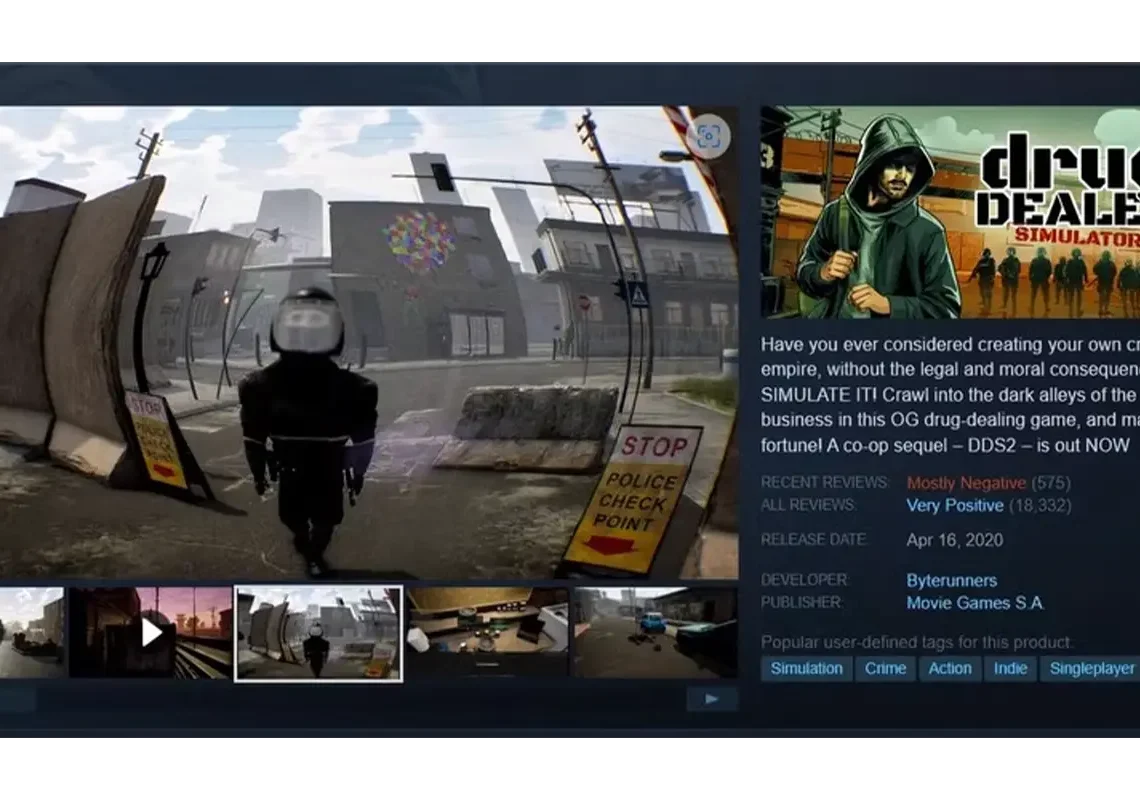Open the drug lab table thumbnail

point(487,633)
